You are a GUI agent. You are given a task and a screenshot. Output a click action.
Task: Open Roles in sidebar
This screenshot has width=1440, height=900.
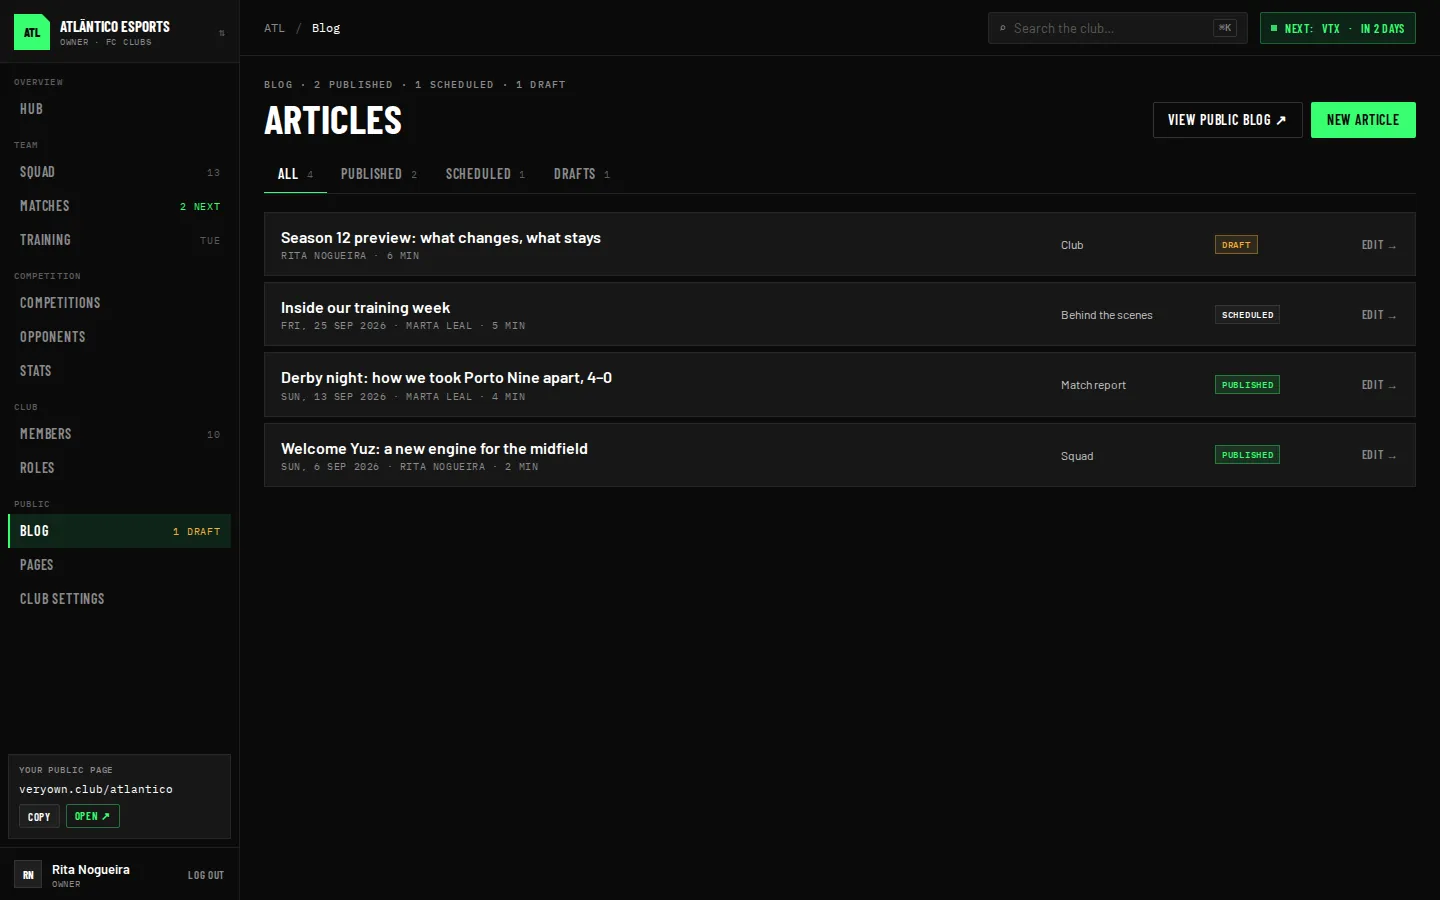[119, 468]
